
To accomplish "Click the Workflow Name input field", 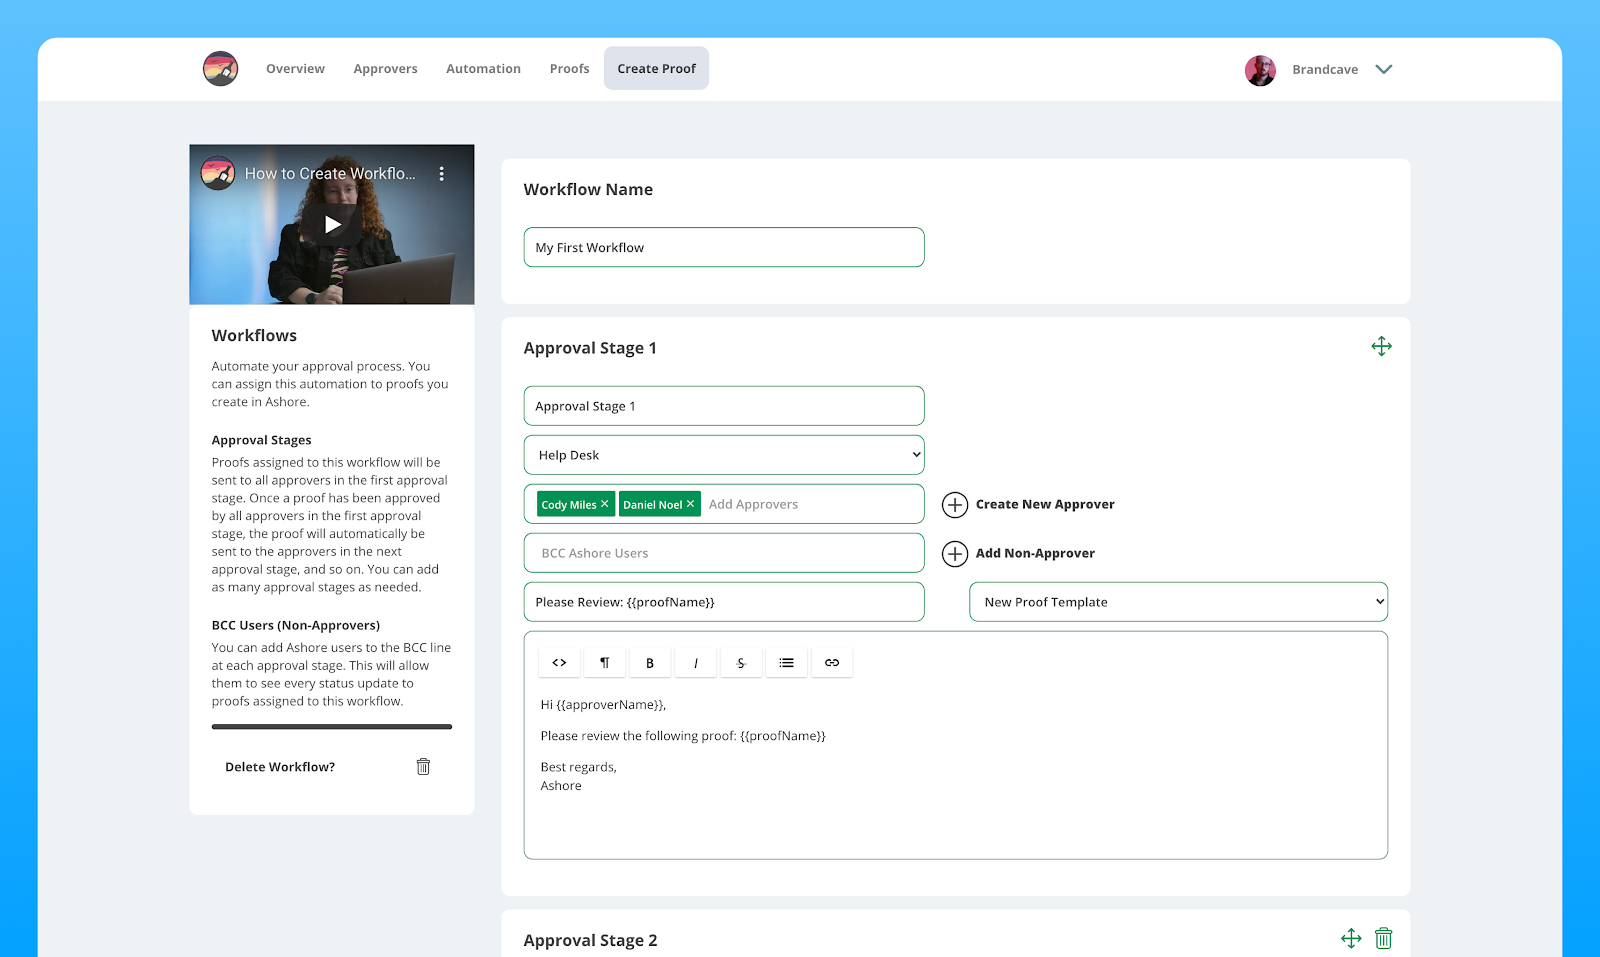I will click(x=724, y=247).
